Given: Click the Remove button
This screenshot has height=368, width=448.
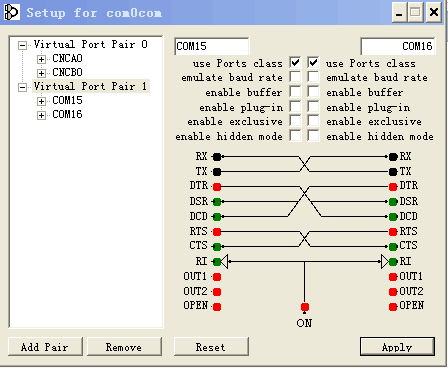Looking at the screenshot, I should (124, 347).
